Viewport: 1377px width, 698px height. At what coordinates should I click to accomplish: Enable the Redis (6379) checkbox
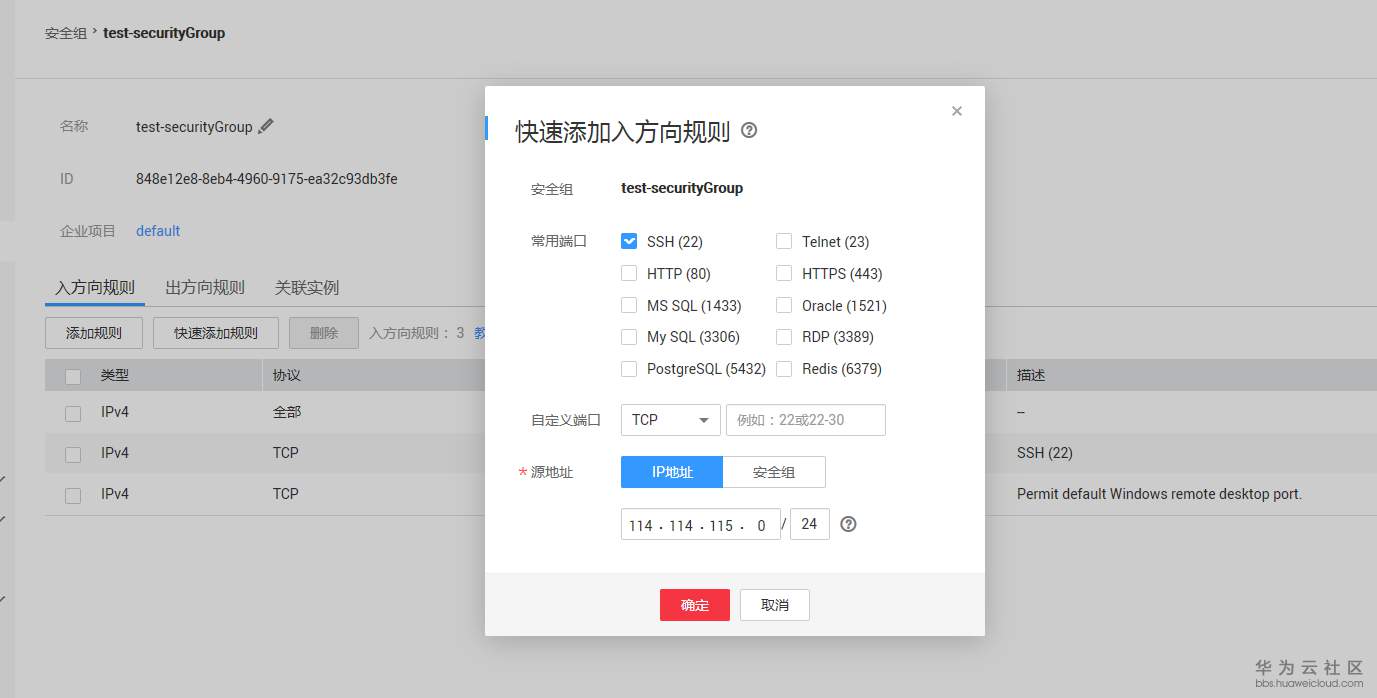pyautogui.click(x=784, y=369)
